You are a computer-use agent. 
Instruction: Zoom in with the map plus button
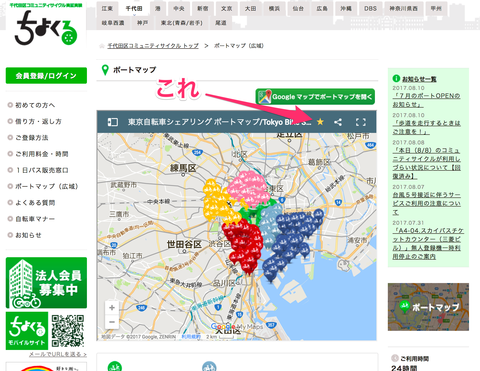[x=112, y=308]
